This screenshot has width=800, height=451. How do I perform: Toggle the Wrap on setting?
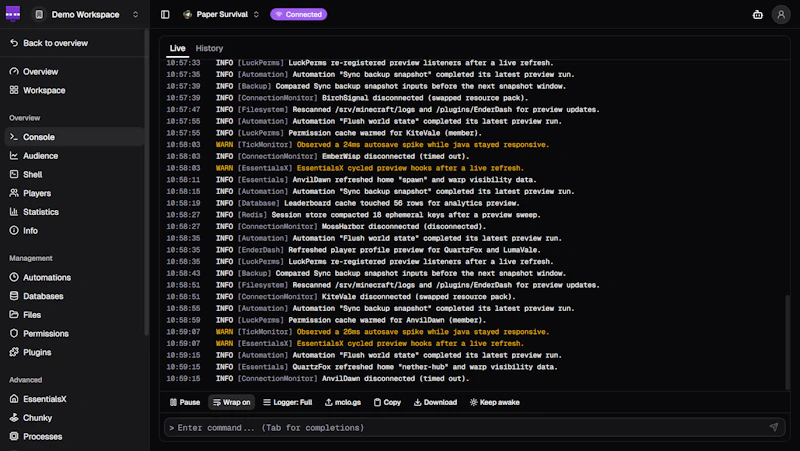tap(232, 403)
